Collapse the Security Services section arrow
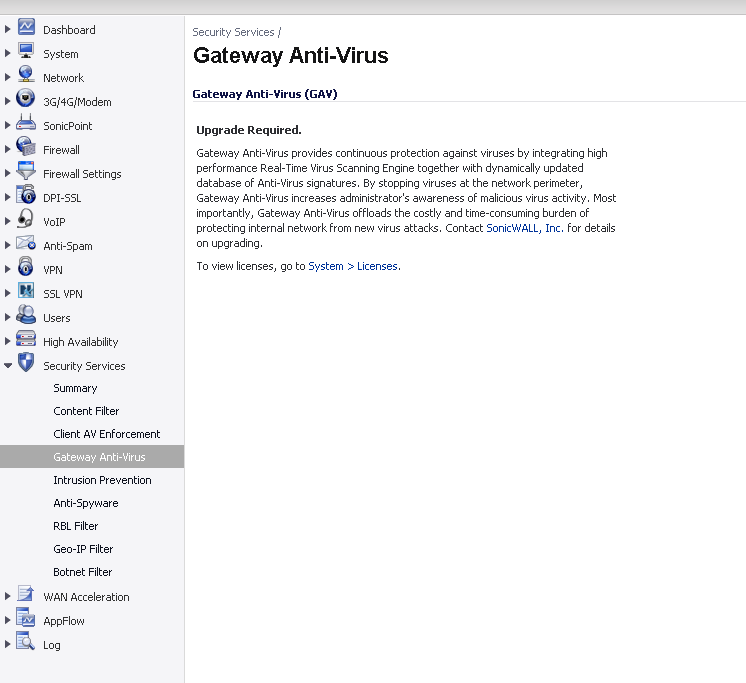The height and width of the screenshot is (683, 746). tap(8, 366)
